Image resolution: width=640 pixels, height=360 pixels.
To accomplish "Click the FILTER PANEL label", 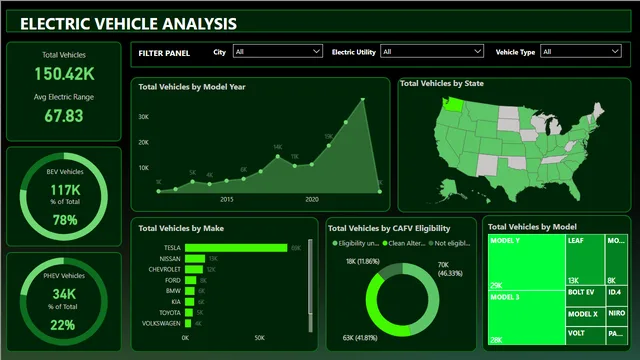I will [164, 53].
